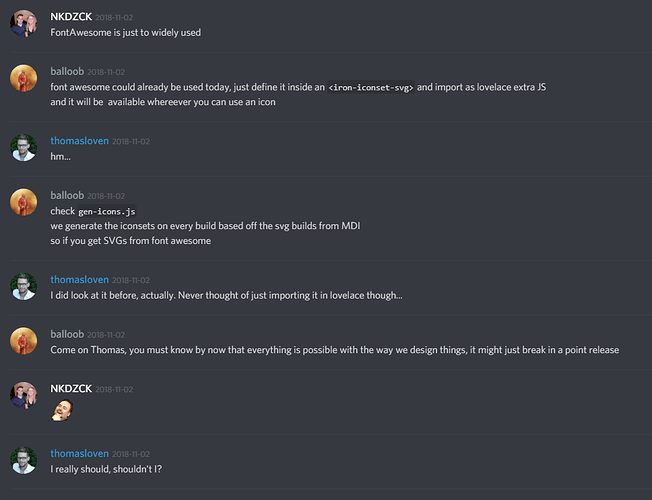The width and height of the screenshot is (652, 500).
Task: Click thomasloven's avatar next to "hm..."
Action: click(24, 148)
